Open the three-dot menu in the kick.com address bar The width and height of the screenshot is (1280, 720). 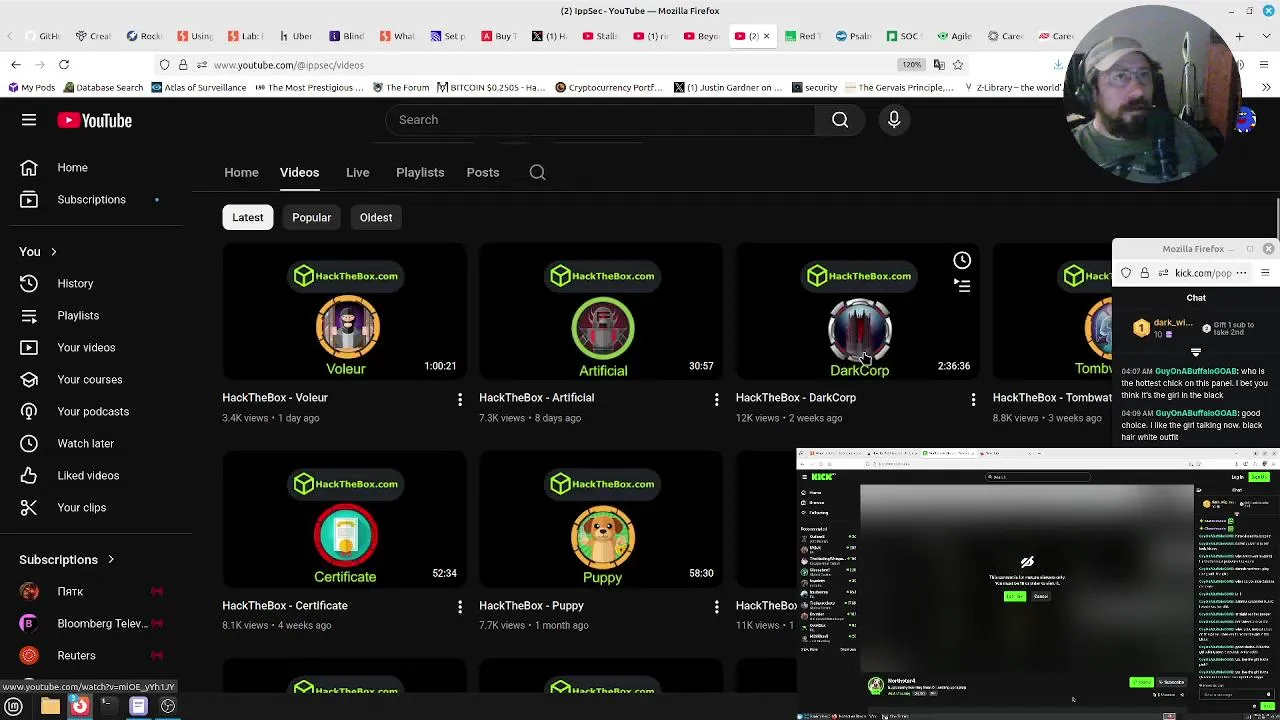1241,273
